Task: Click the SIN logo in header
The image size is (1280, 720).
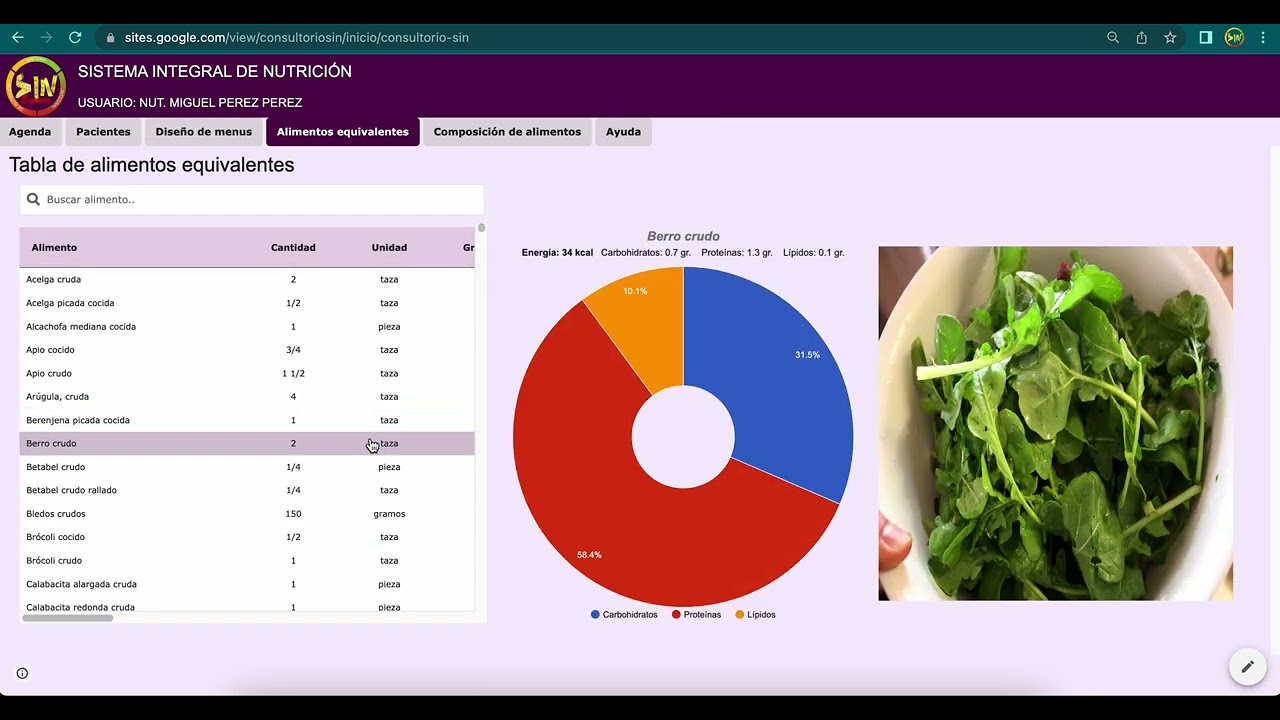Action: (x=36, y=87)
